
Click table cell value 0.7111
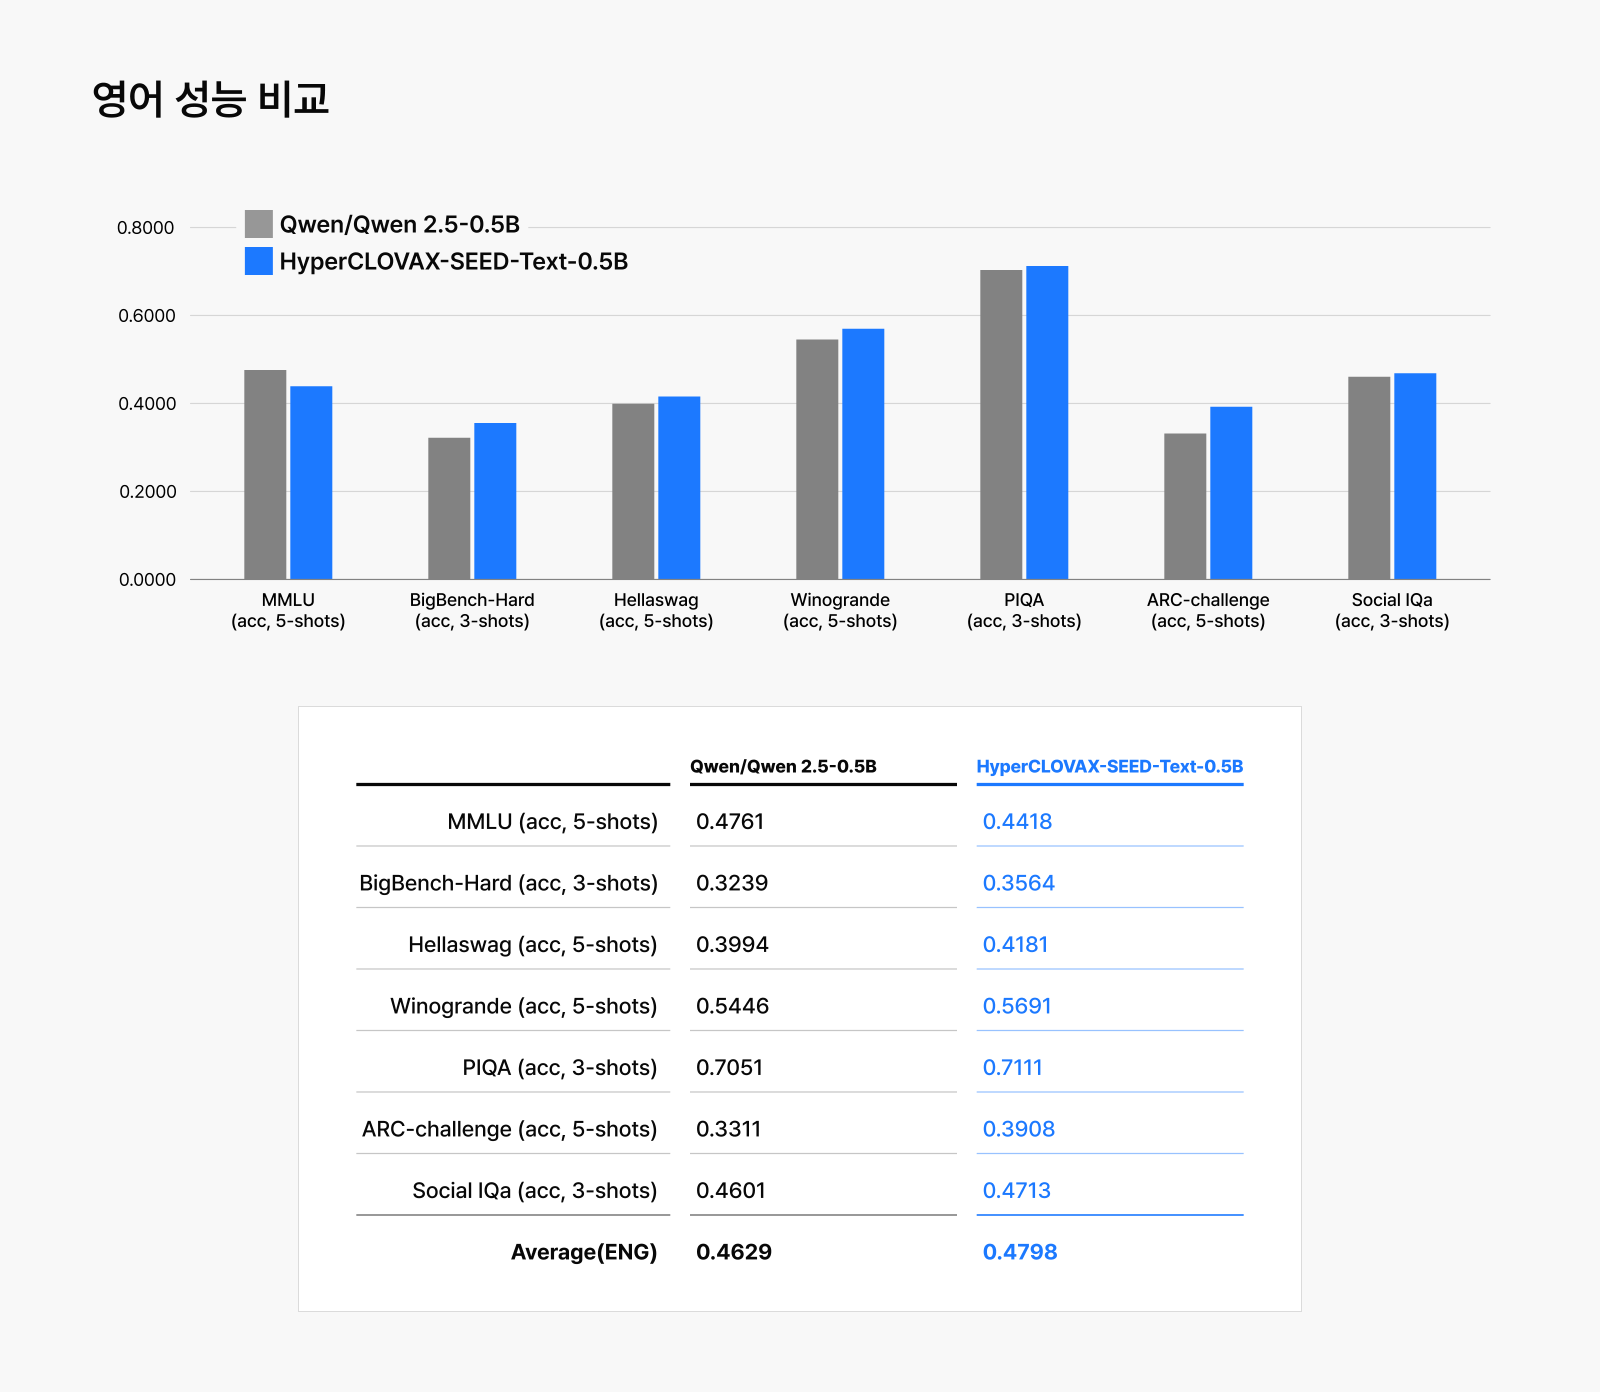pos(1012,1068)
